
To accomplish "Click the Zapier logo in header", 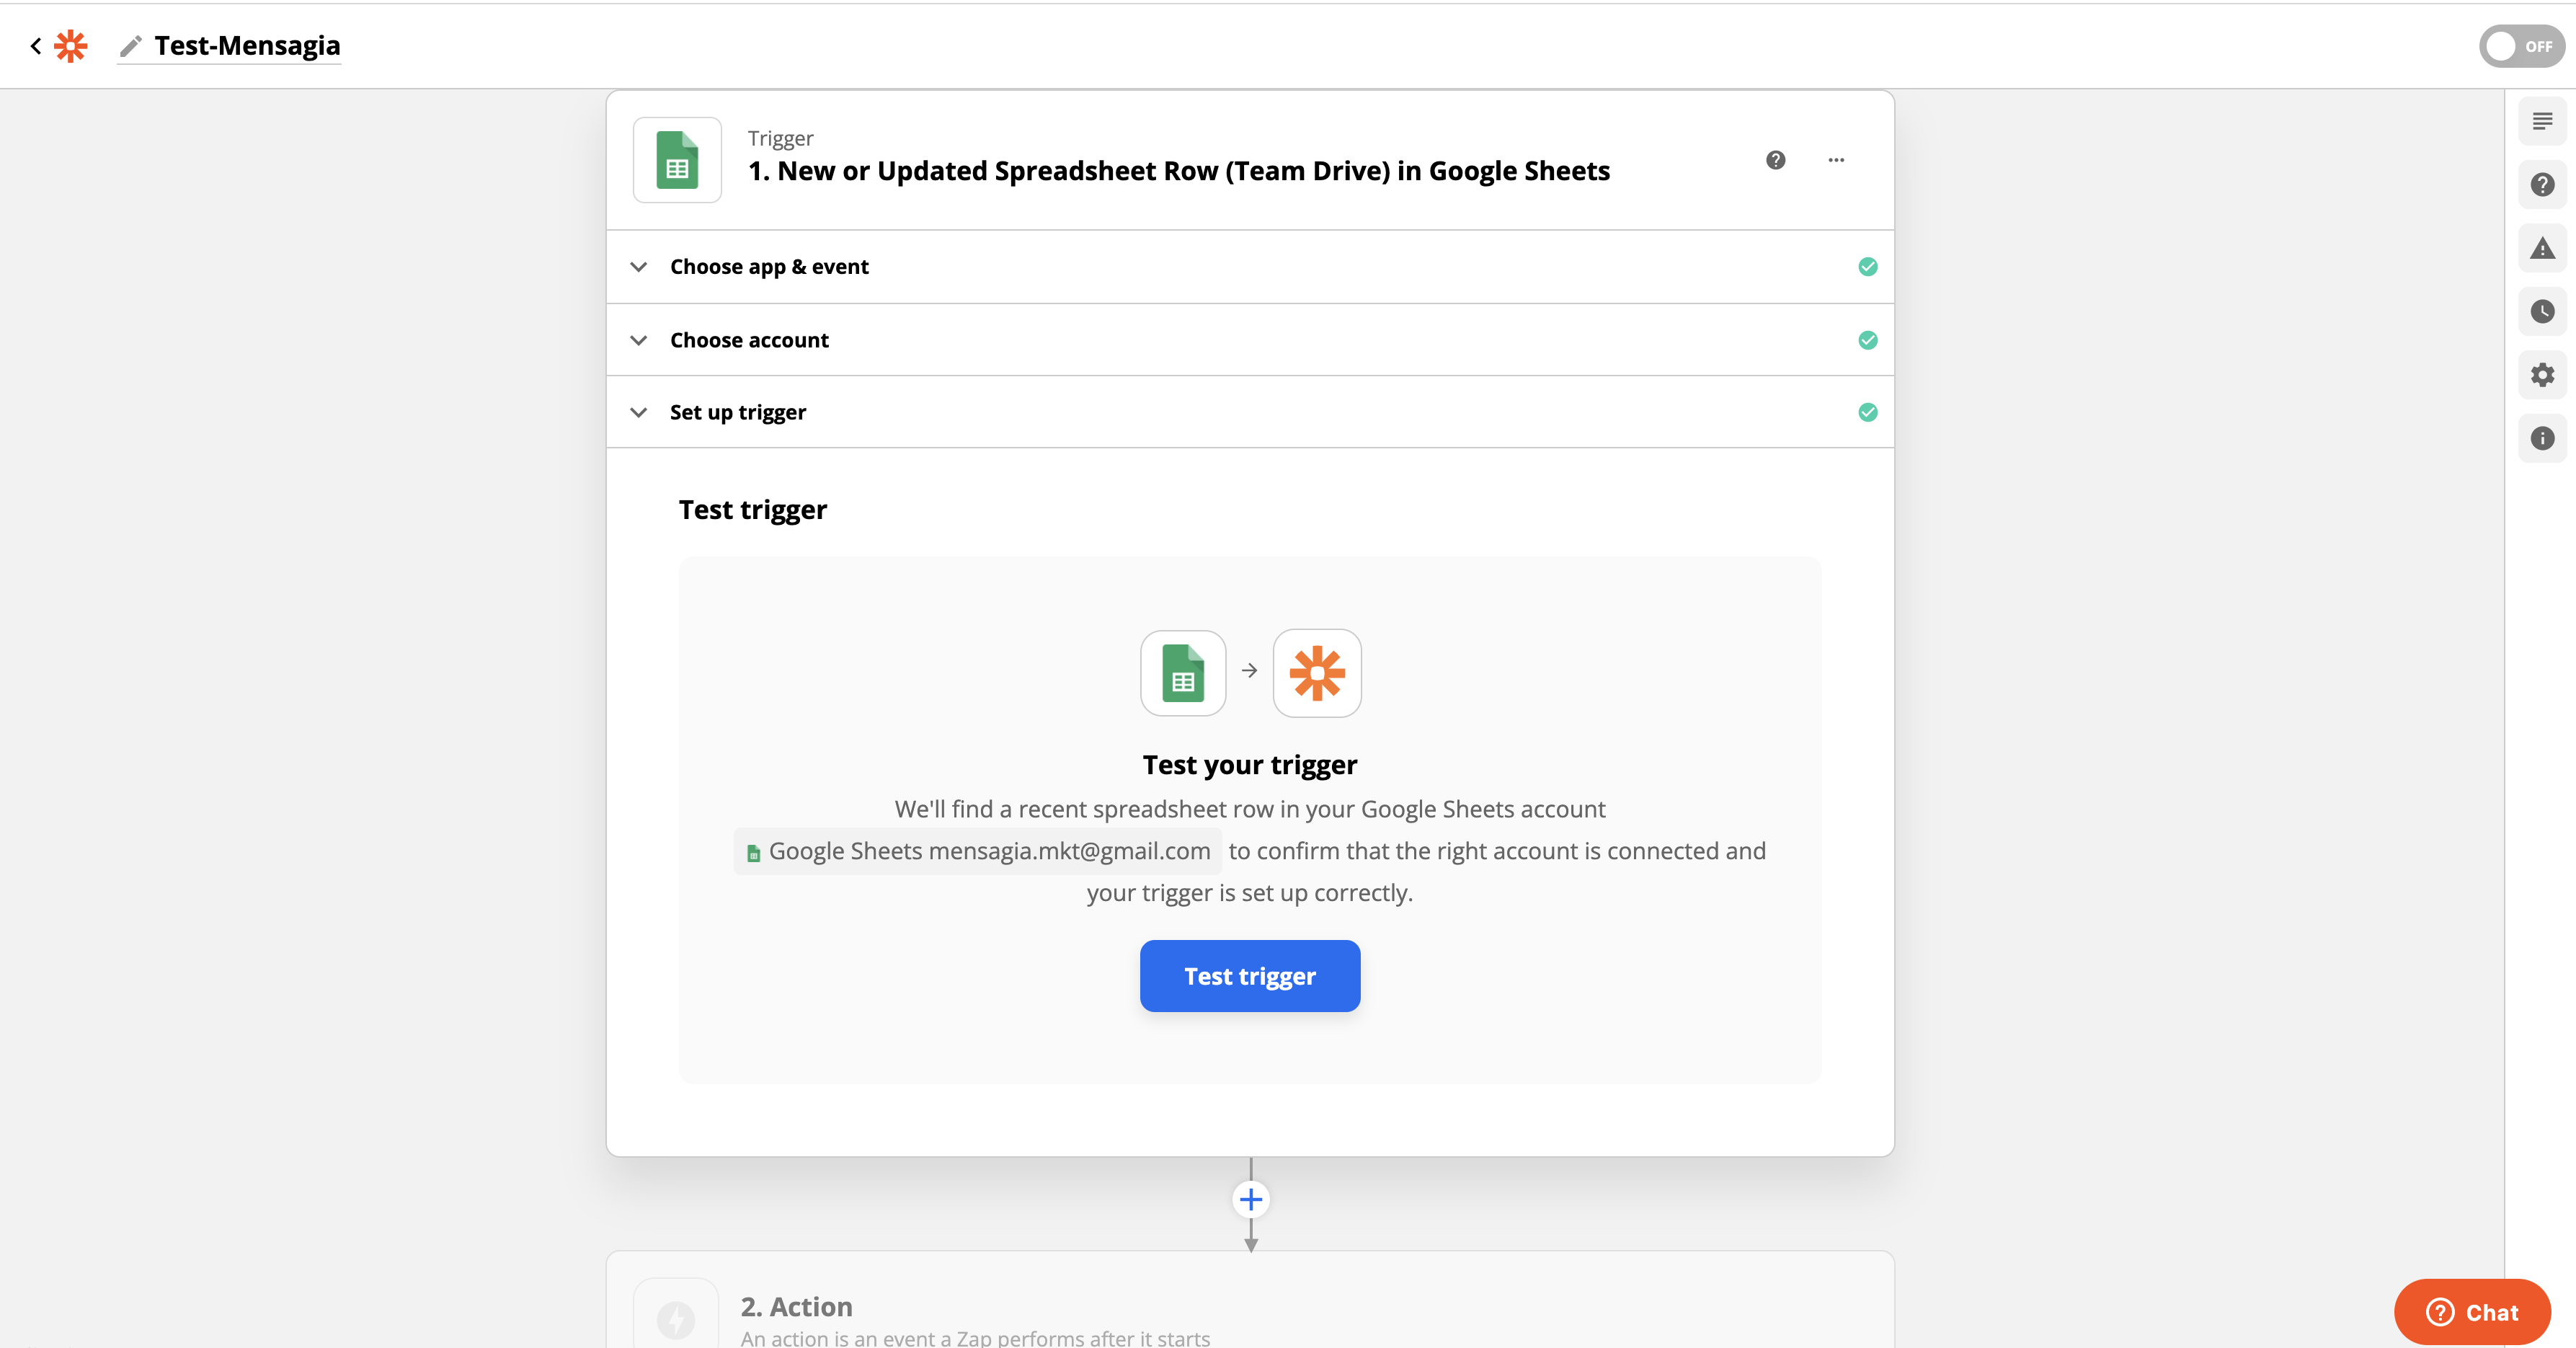I will coord(70,46).
